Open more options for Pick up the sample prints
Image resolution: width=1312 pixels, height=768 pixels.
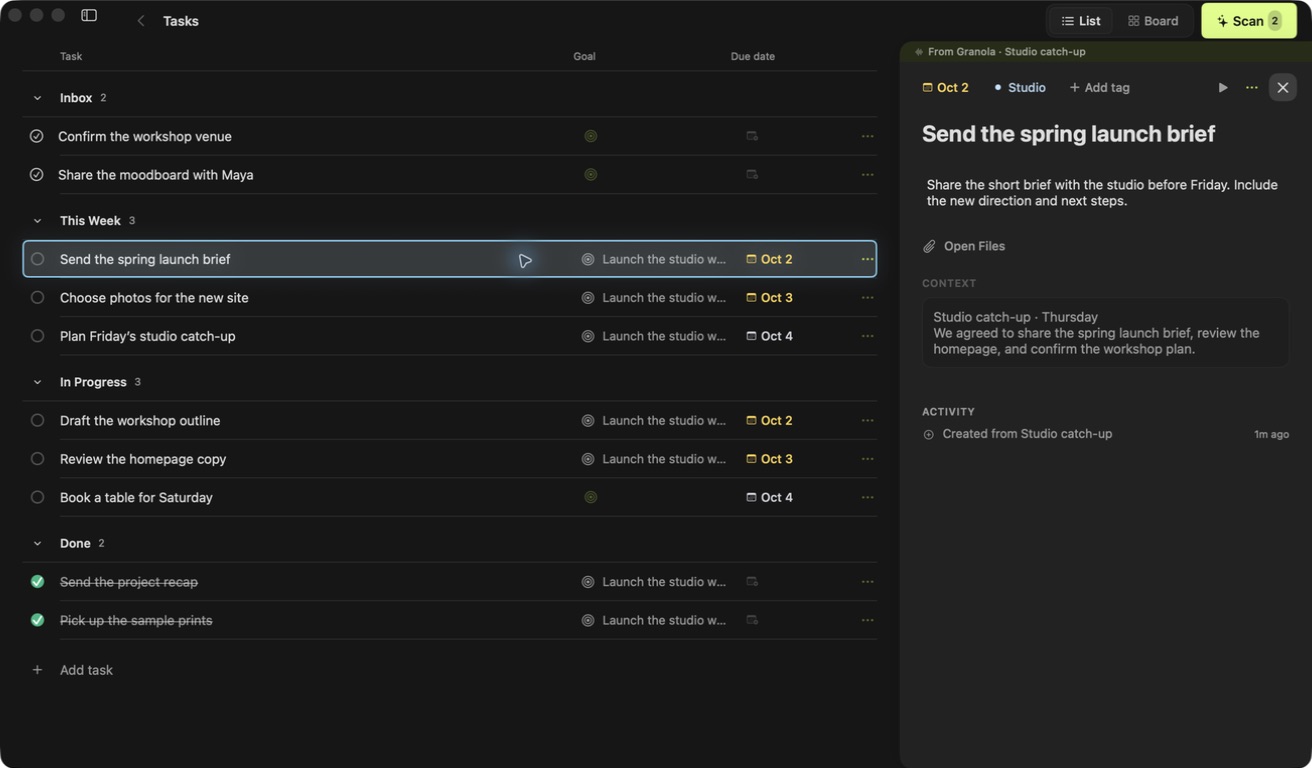coord(867,620)
